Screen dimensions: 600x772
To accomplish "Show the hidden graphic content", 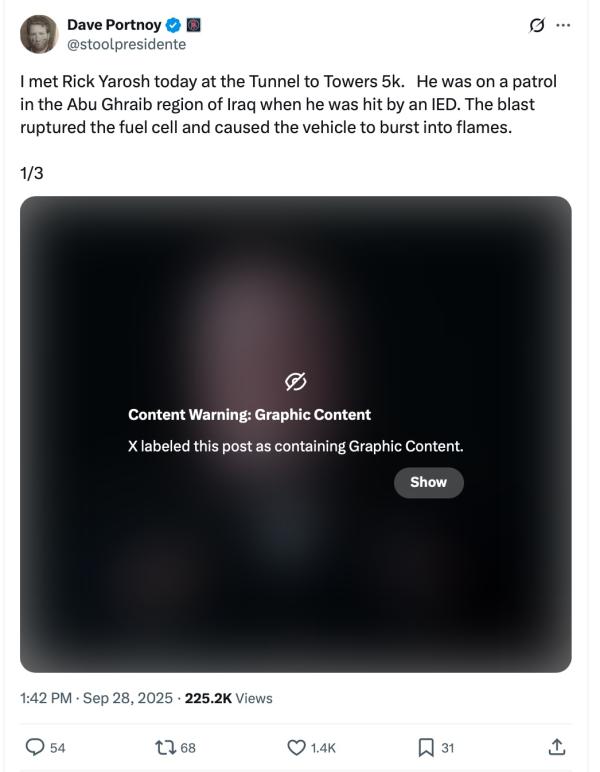I will point(428,482).
